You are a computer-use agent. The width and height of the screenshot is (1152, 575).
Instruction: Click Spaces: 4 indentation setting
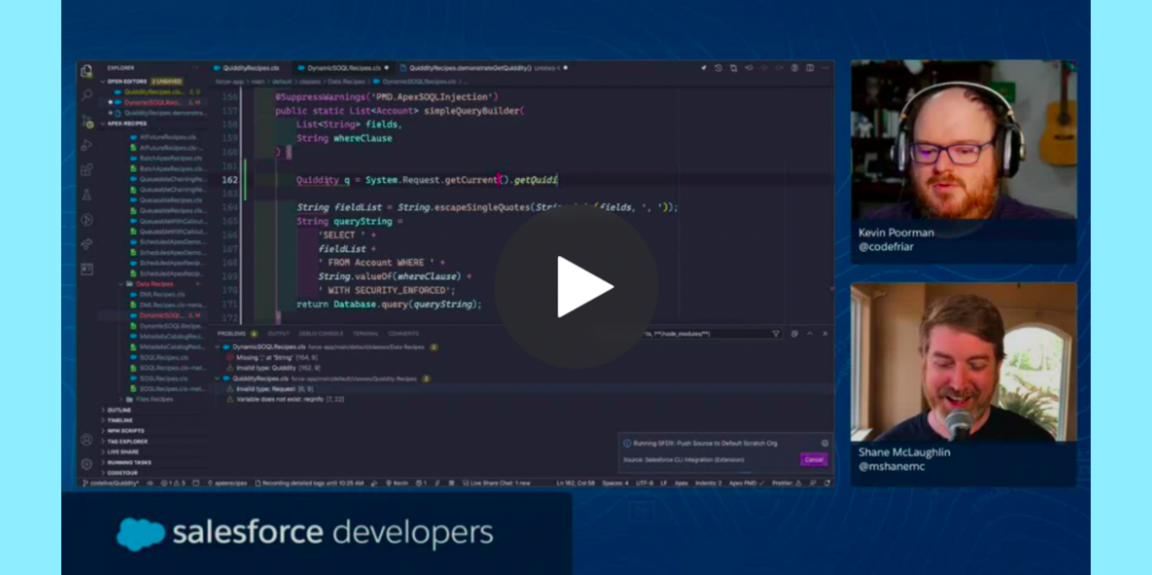616,483
